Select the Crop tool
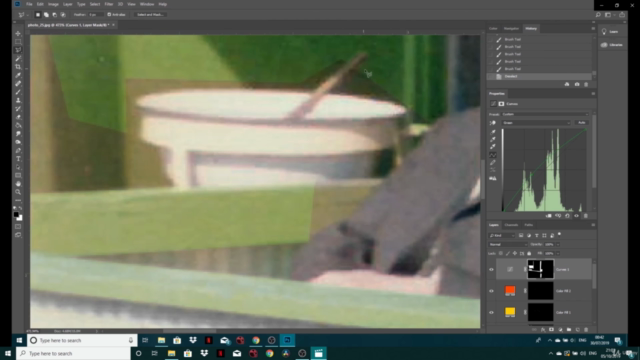This screenshot has height=360, width=640. click(x=18, y=67)
